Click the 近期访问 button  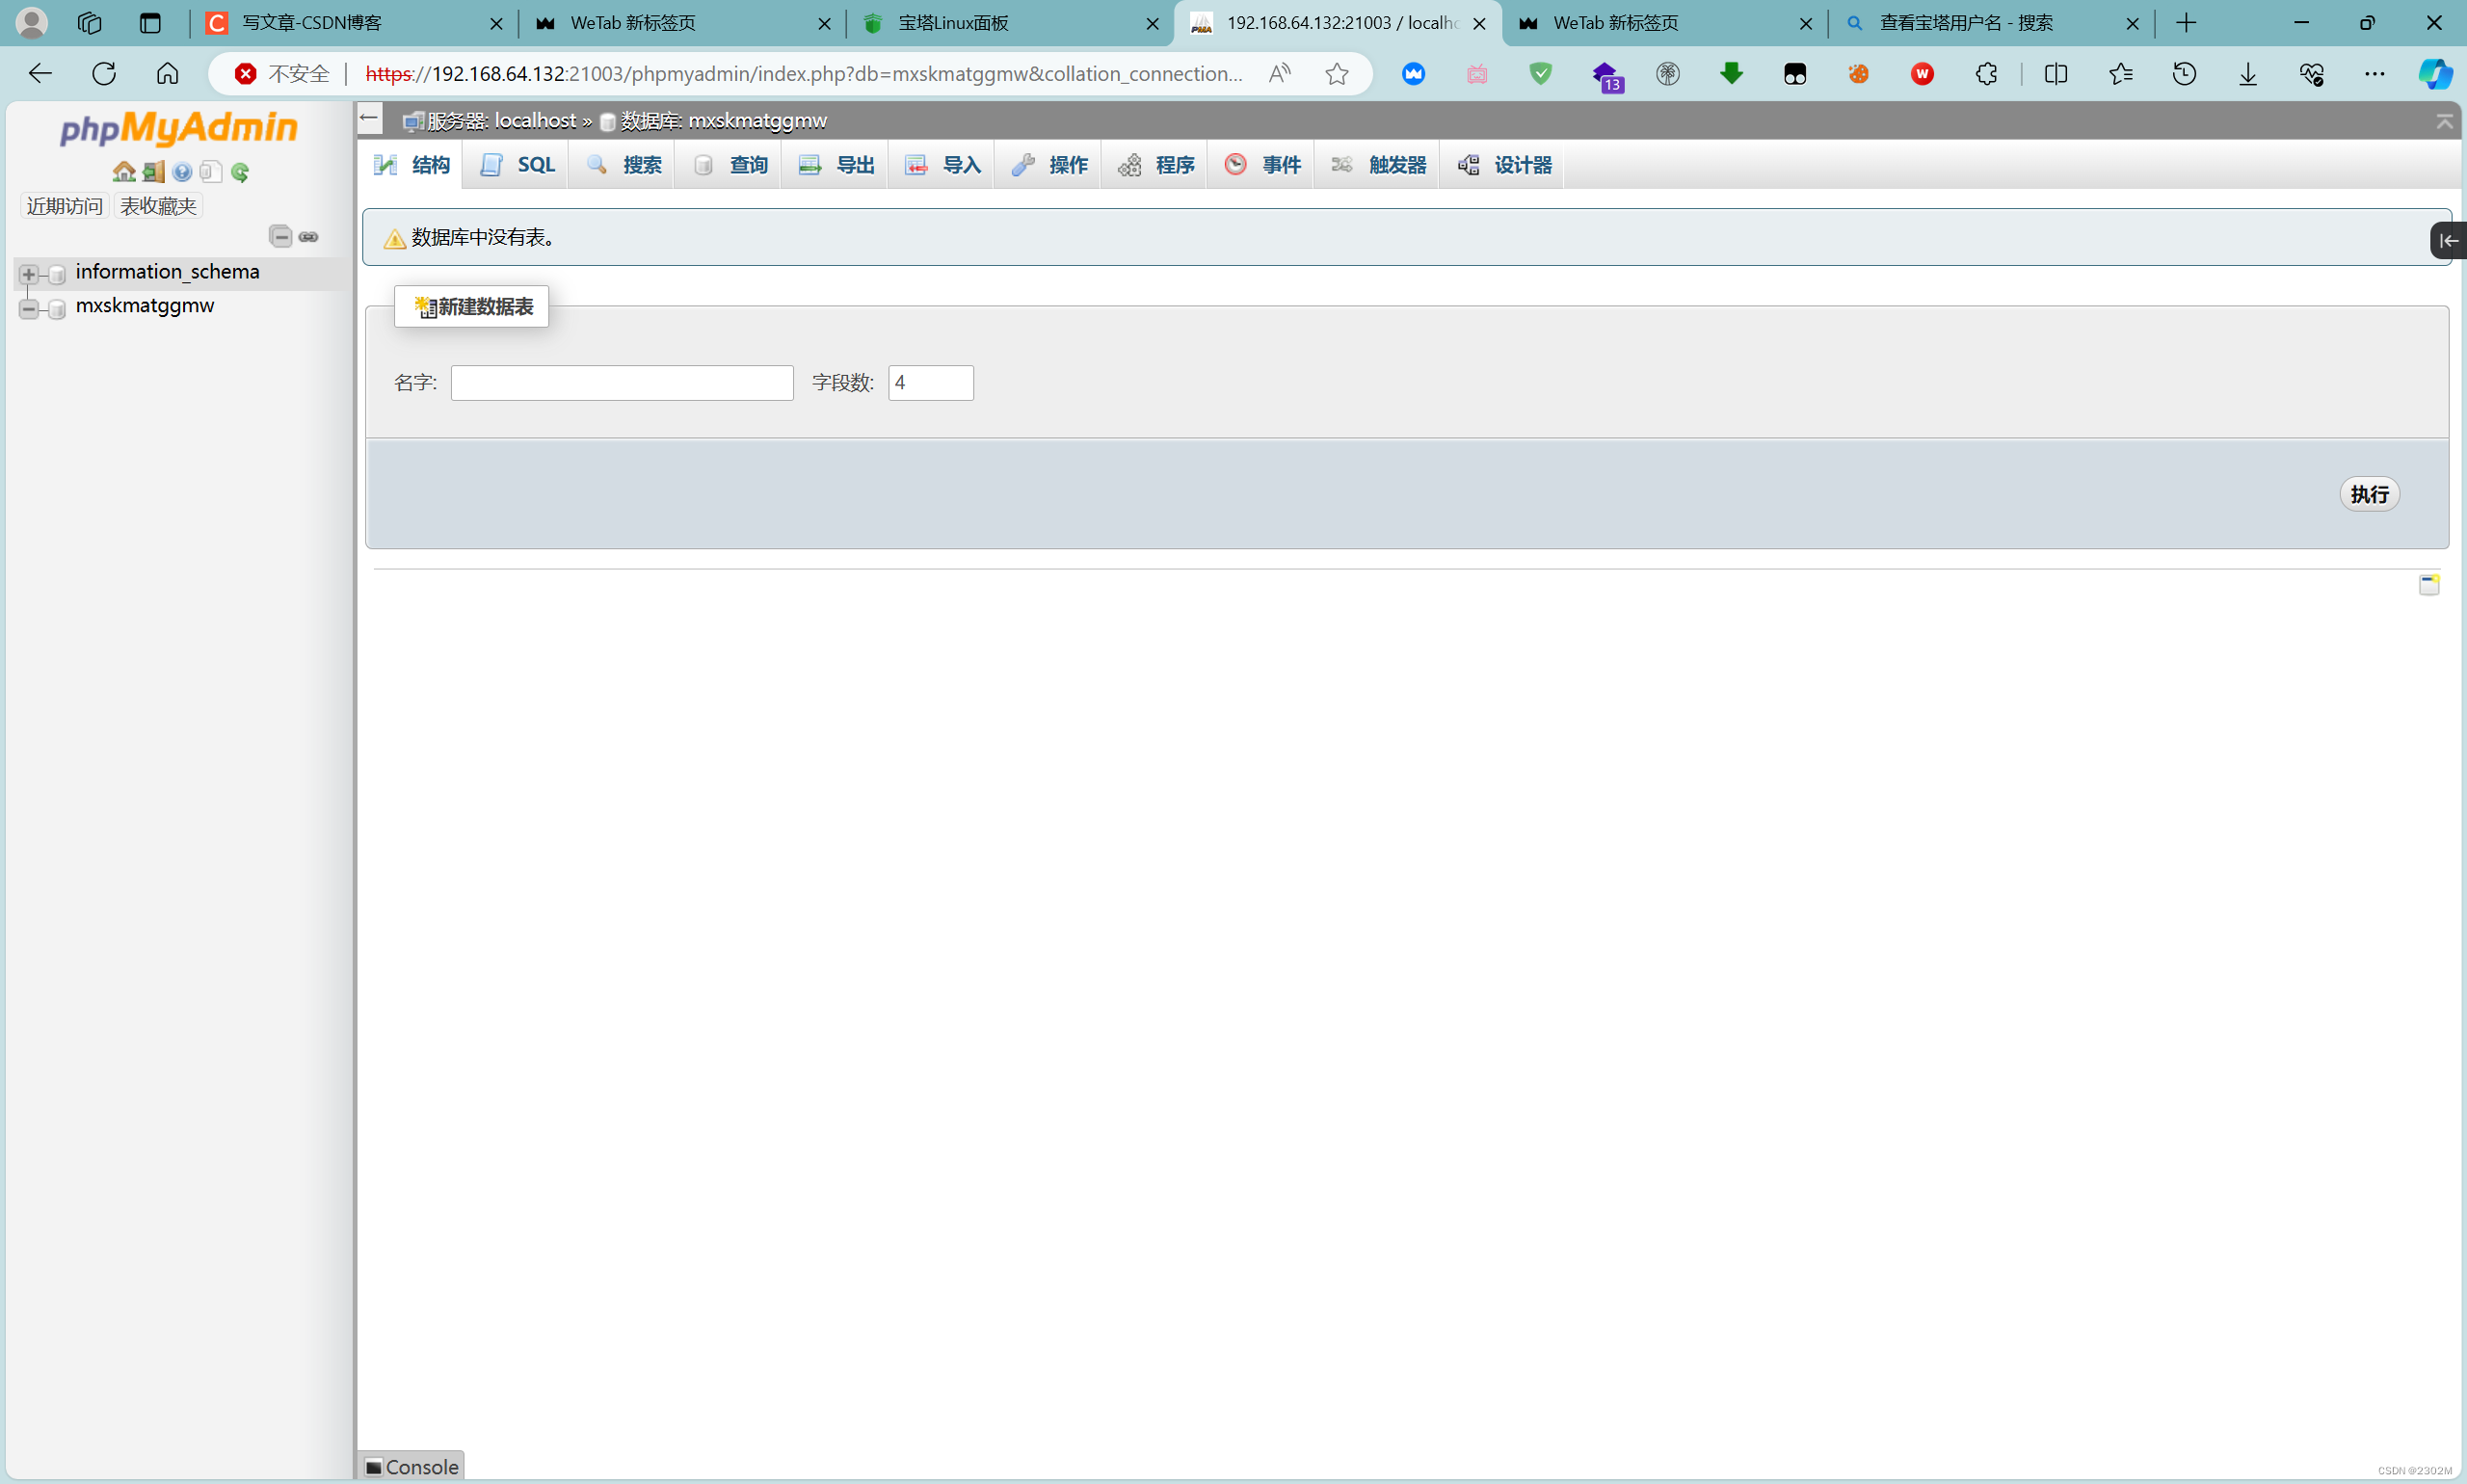[64, 206]
